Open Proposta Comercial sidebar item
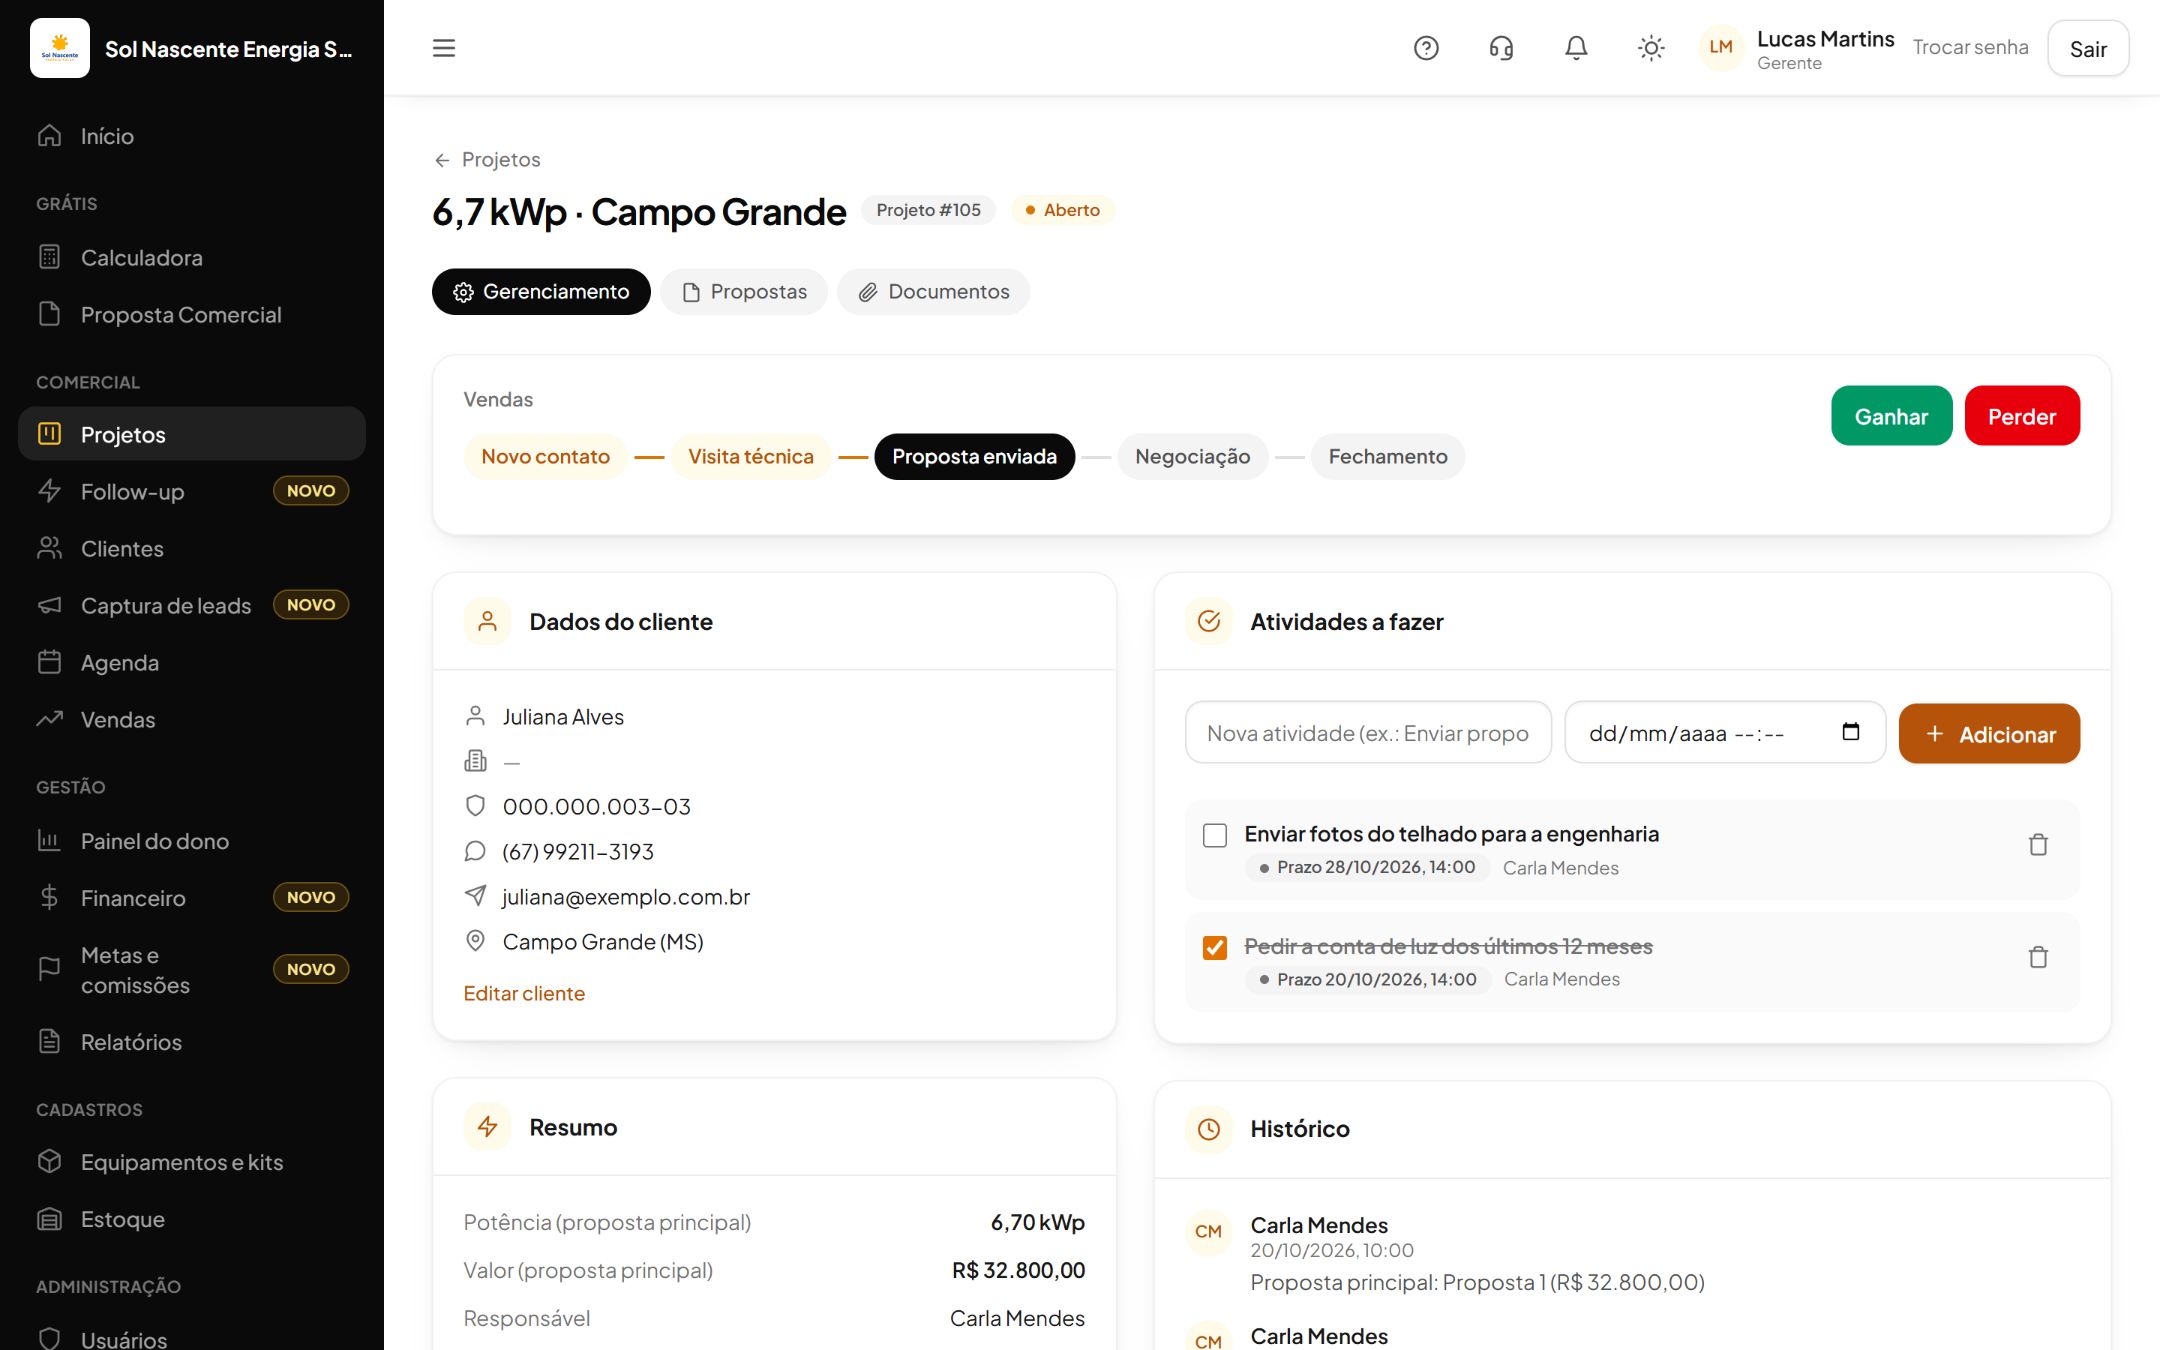 coord(192,315)
